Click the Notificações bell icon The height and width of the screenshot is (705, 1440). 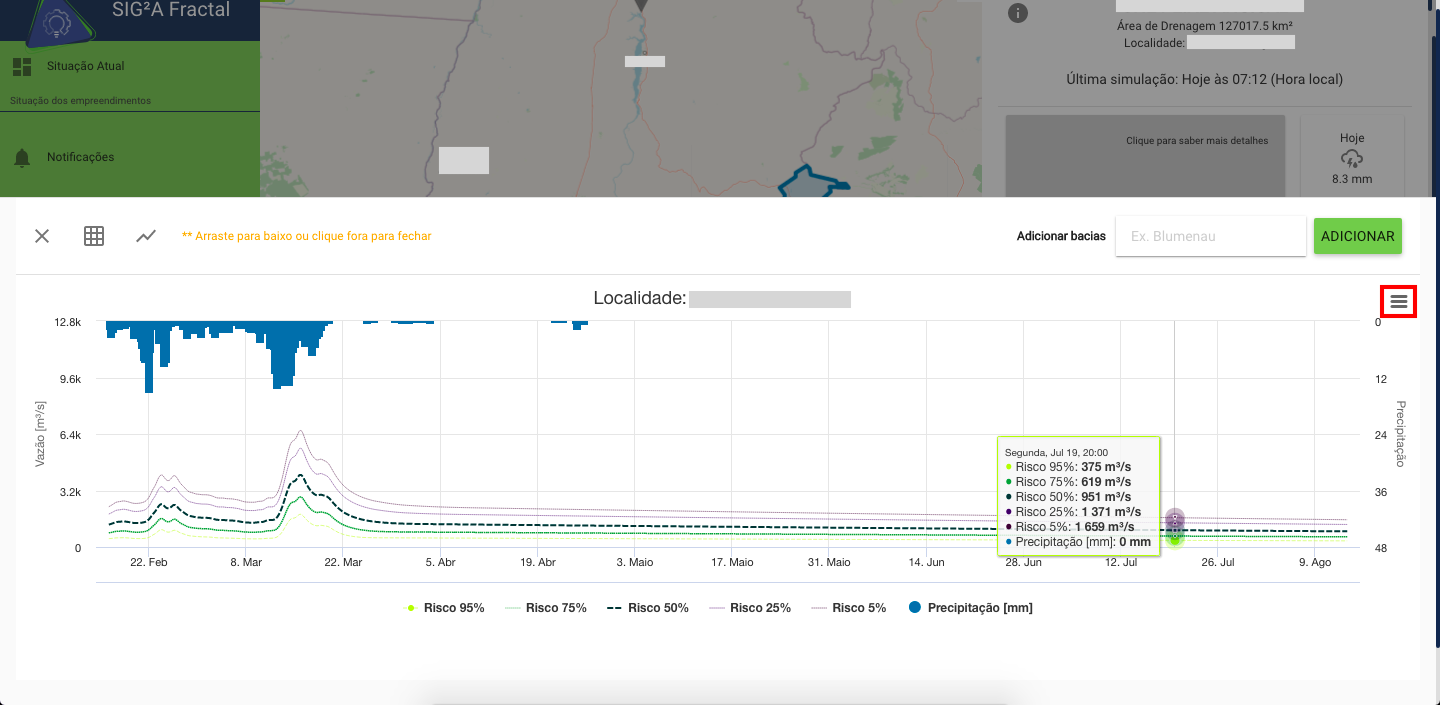pos(22,158)
